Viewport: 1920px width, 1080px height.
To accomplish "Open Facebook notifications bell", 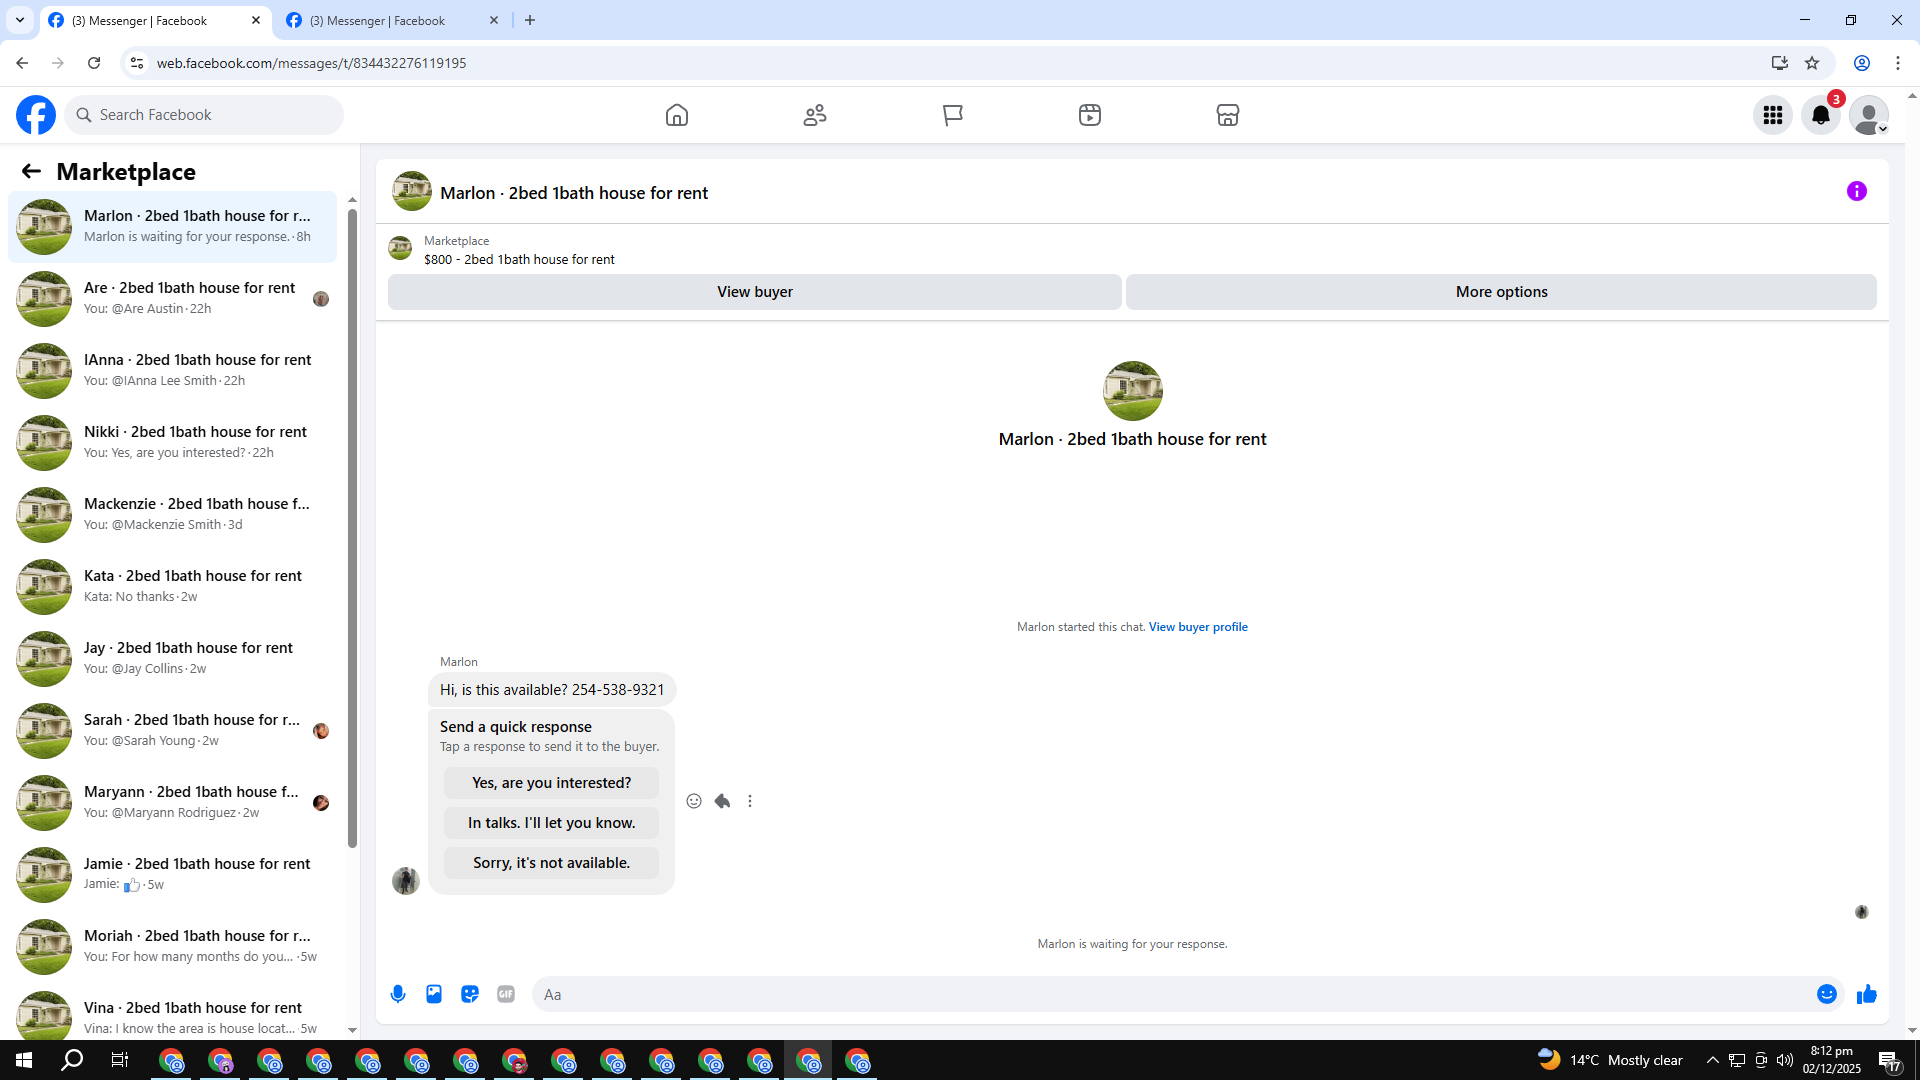I will pyautogui.click(x=1820, y=115).
